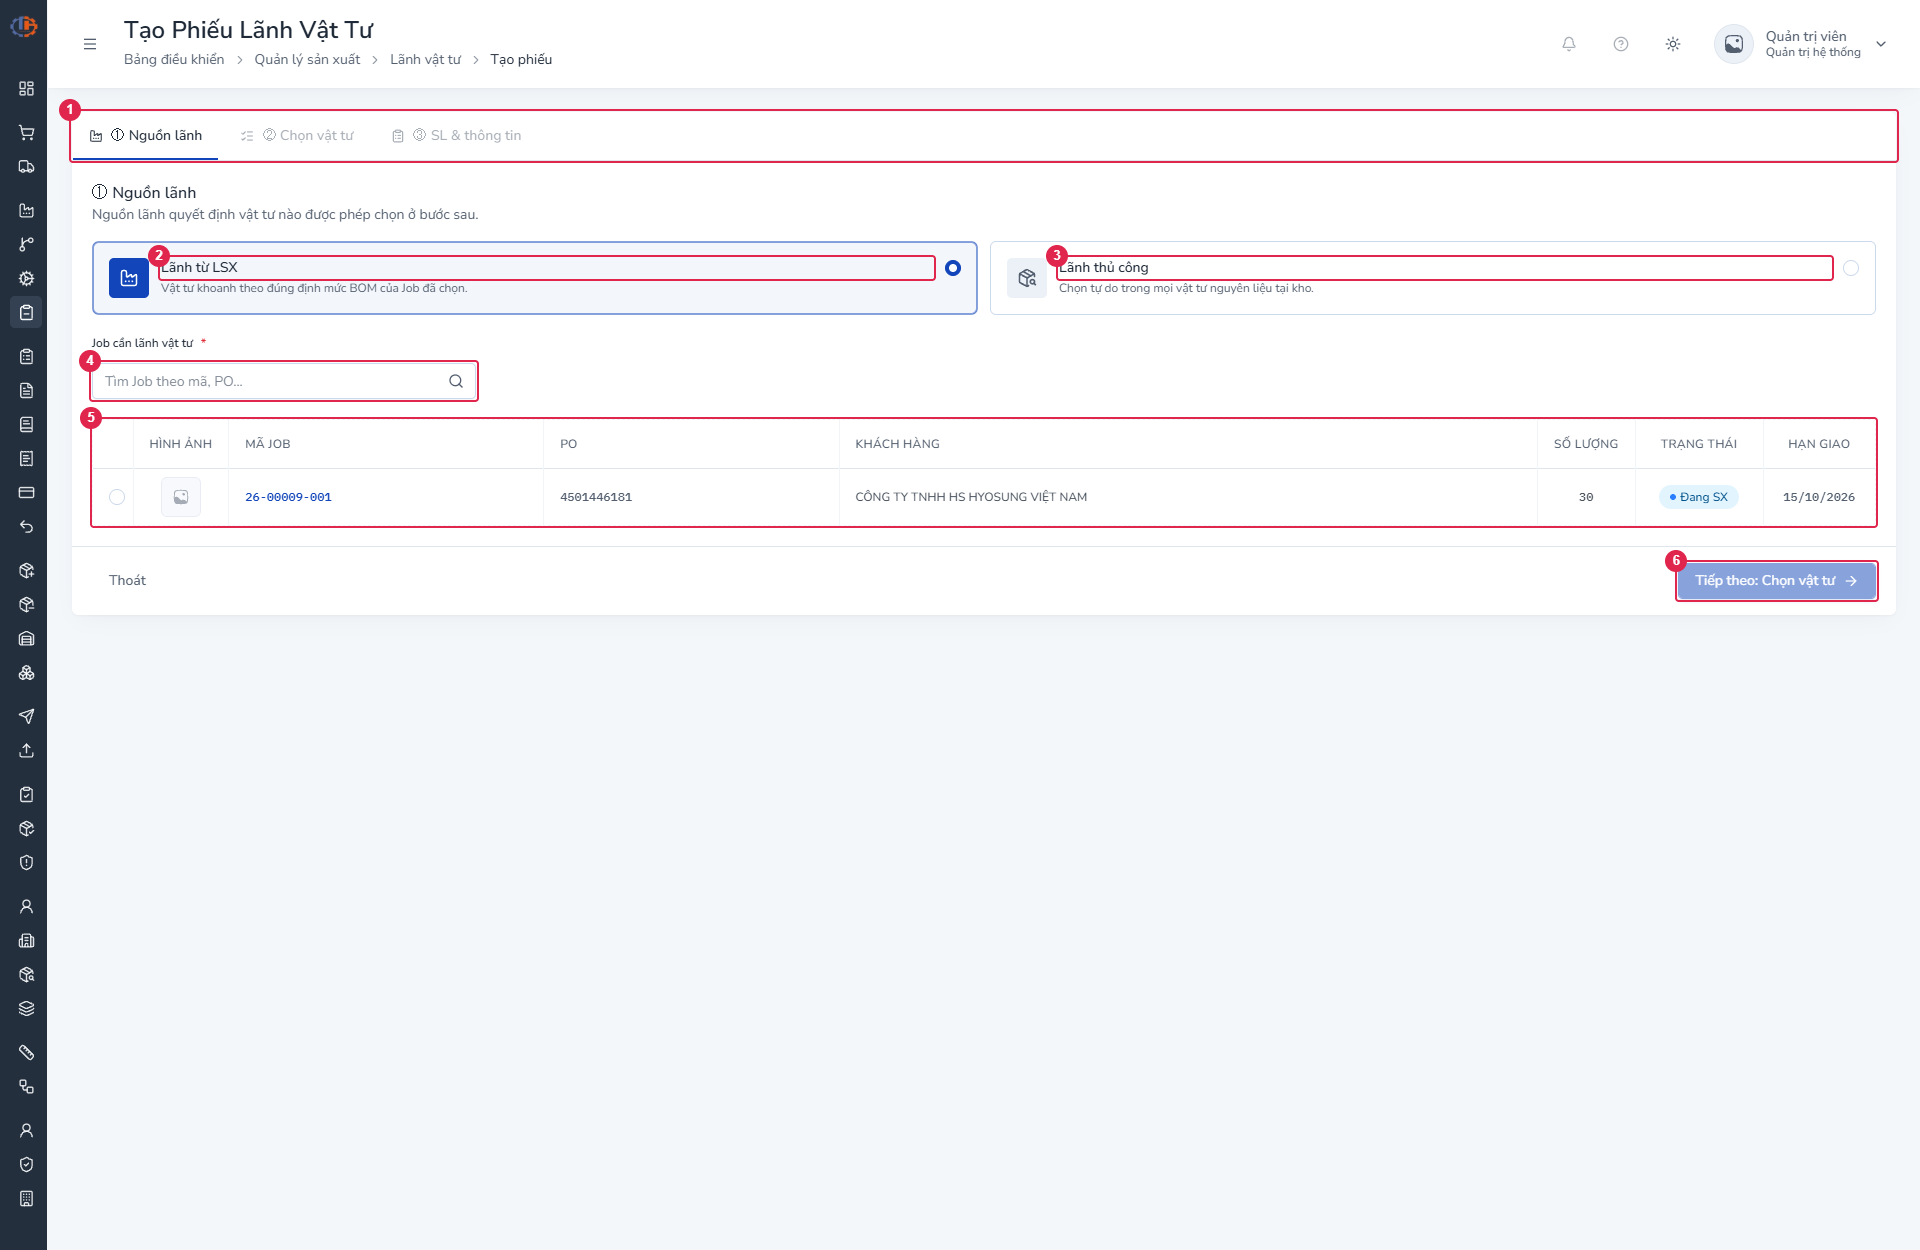Toggle the light/dark theme sun icon

(x=1673, y=44)
